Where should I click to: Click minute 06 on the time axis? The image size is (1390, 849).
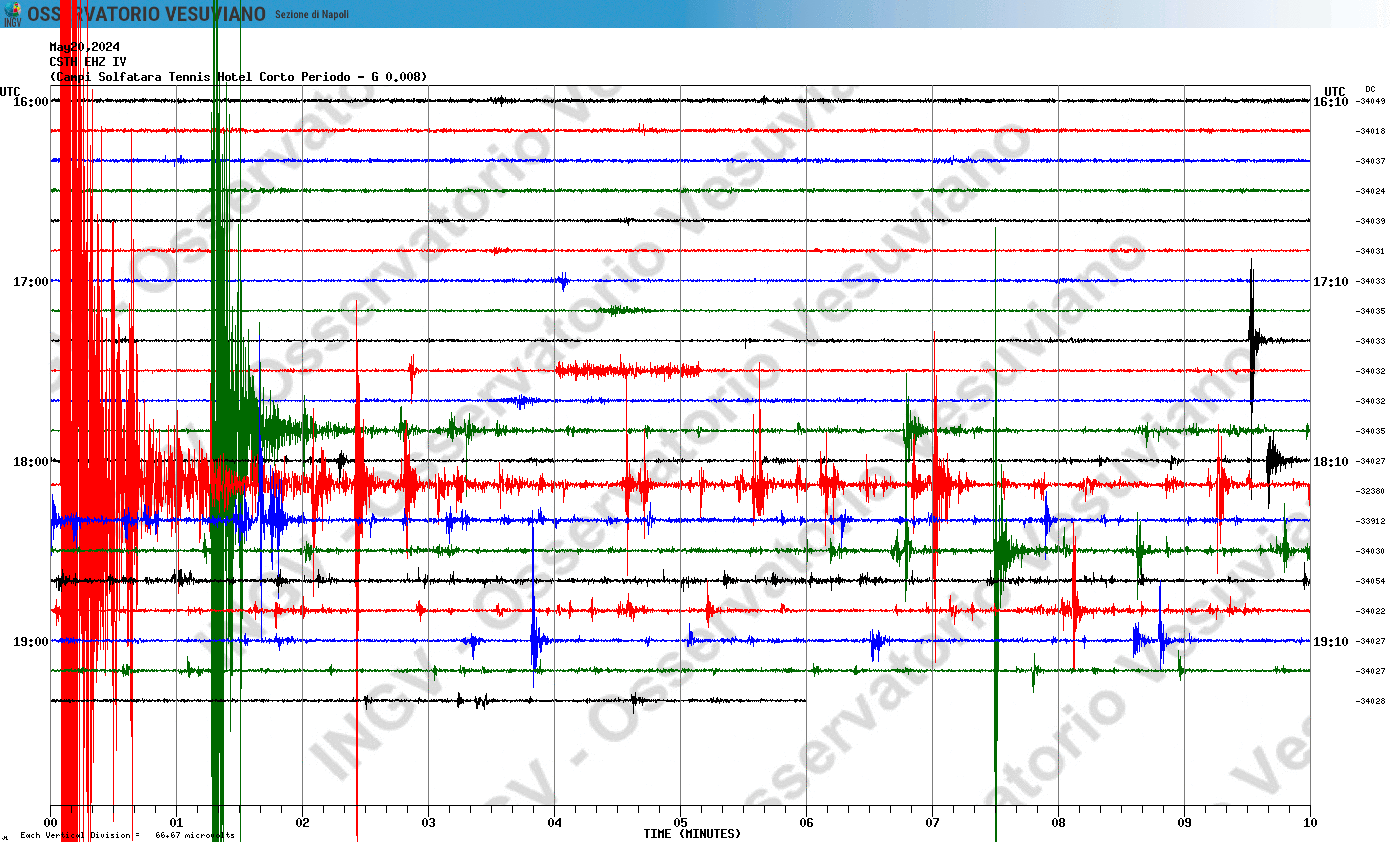click(807, 823)
